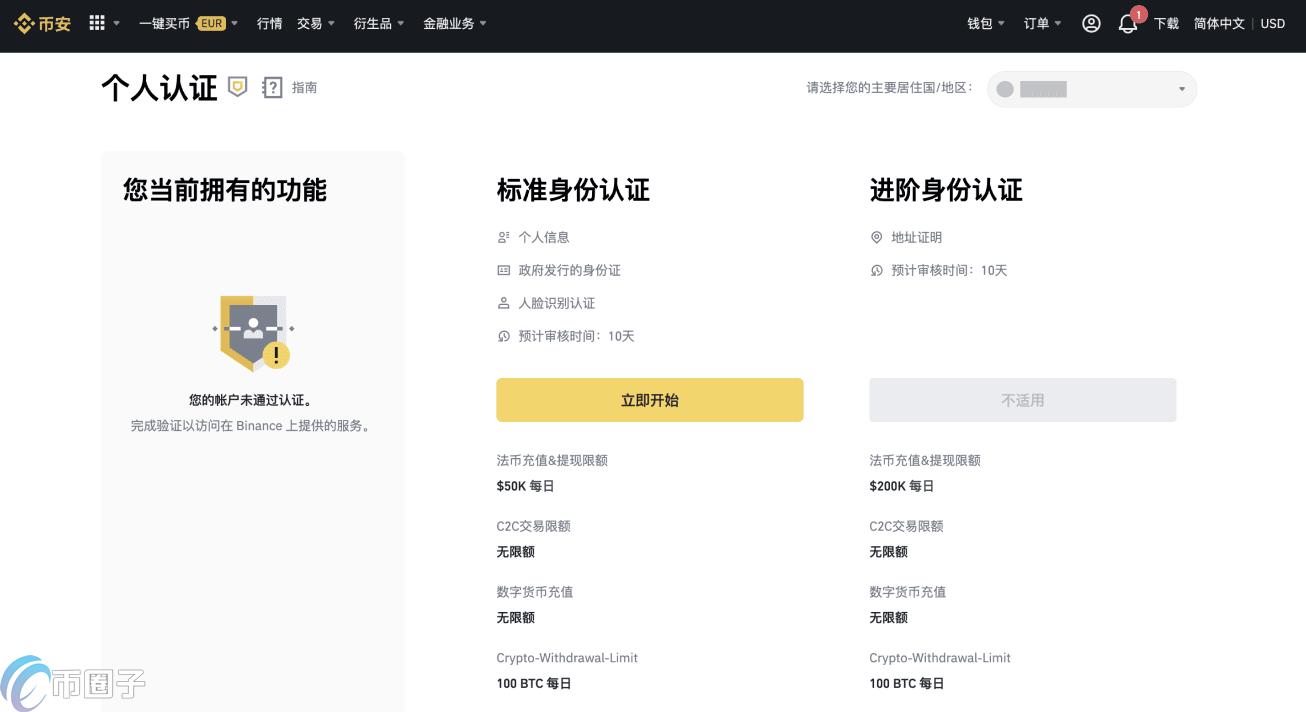Click the face icon beside 人脸识别认证
This screenshot has height=712, width=1306.
pos(503,303)
